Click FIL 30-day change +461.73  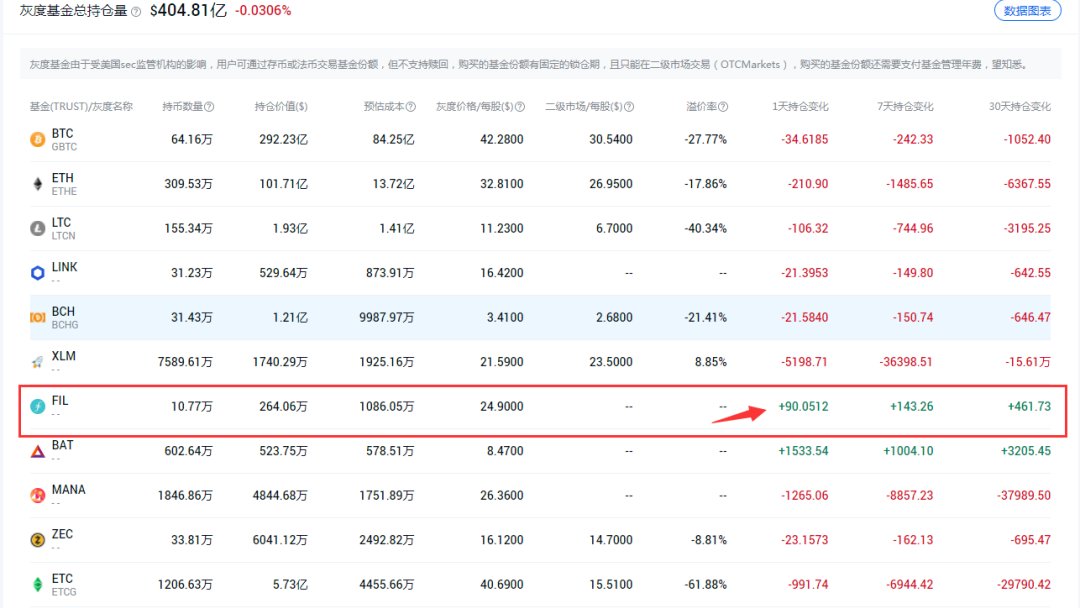(x=1029, y=407)
